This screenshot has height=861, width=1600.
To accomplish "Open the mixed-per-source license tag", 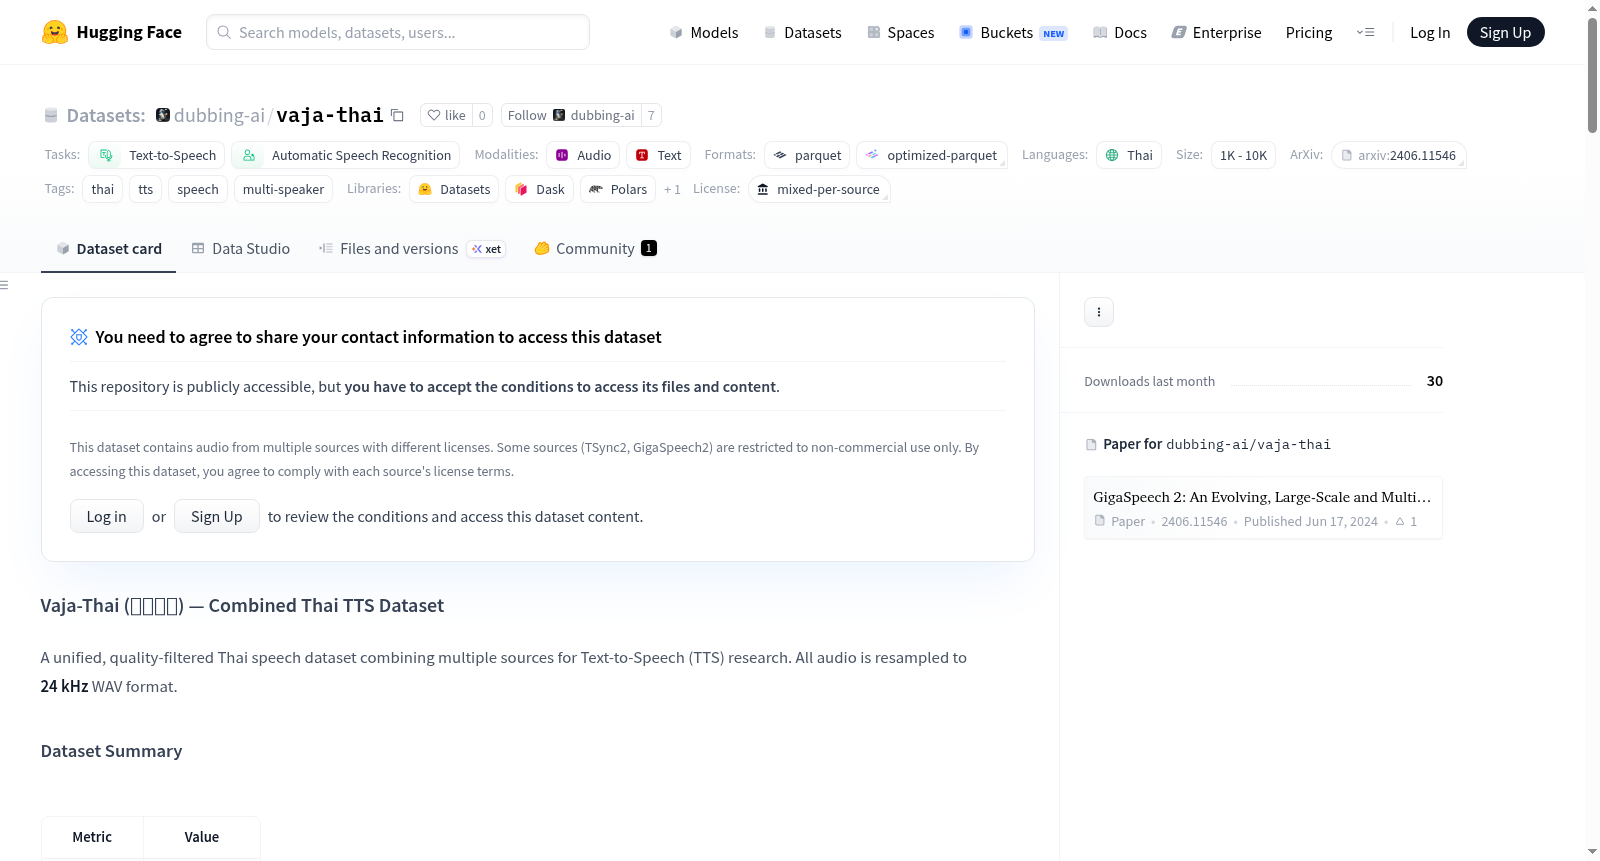I will pos(819,189).
